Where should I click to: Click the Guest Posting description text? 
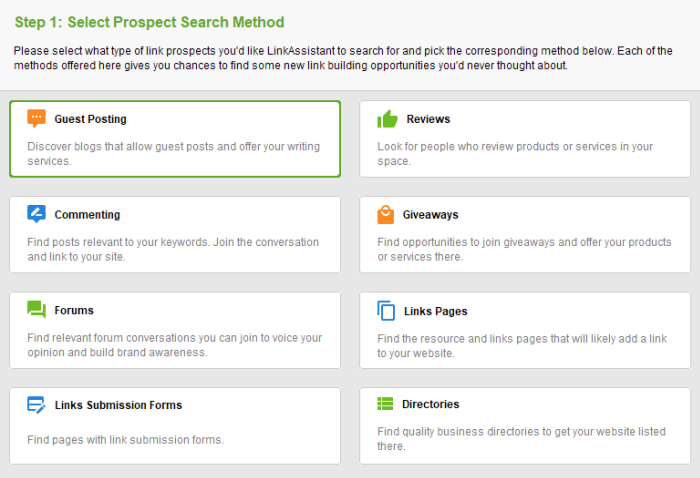click(x=173, y=153)
